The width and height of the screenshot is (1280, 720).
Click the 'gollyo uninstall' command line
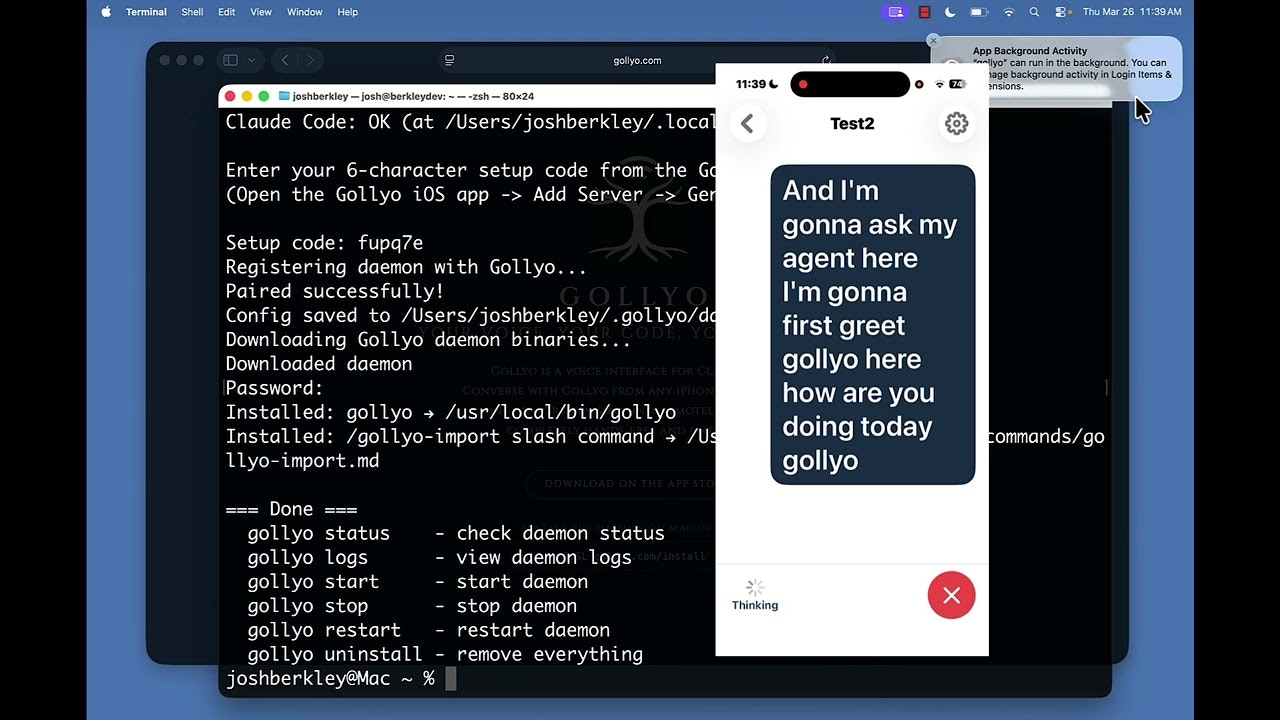(445, 654)
